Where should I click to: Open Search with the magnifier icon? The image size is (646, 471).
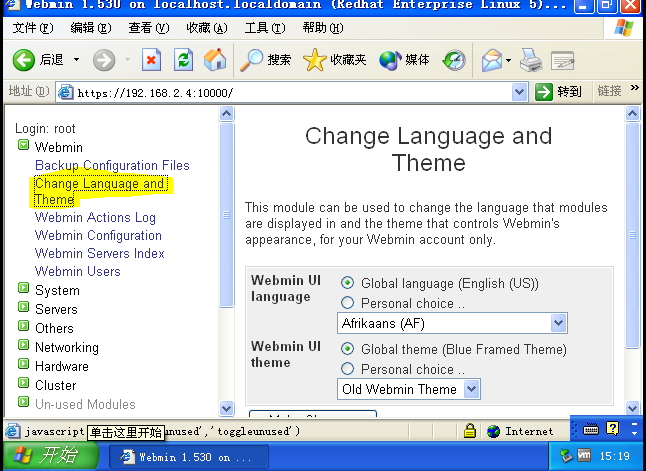251,61
